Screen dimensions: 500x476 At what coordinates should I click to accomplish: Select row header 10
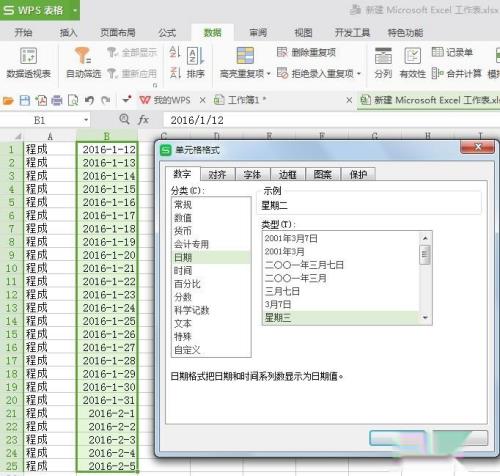[12, 268]
